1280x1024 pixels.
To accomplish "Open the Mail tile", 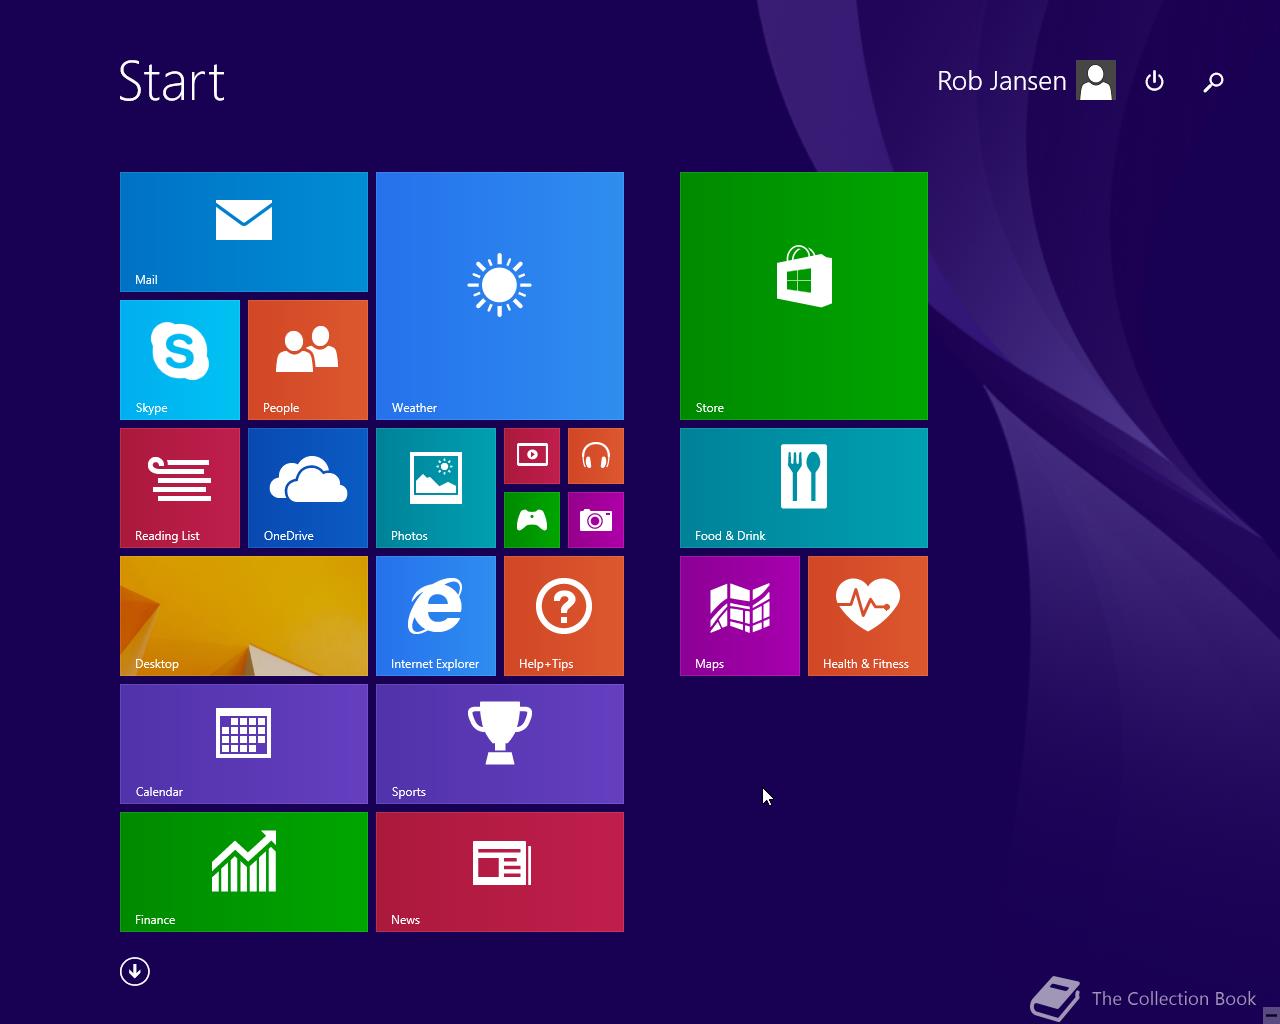I will 244,232.
